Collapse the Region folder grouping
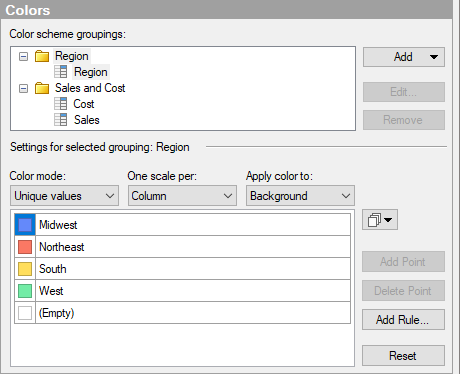460x374 pixels. click(x=23, y=56)
